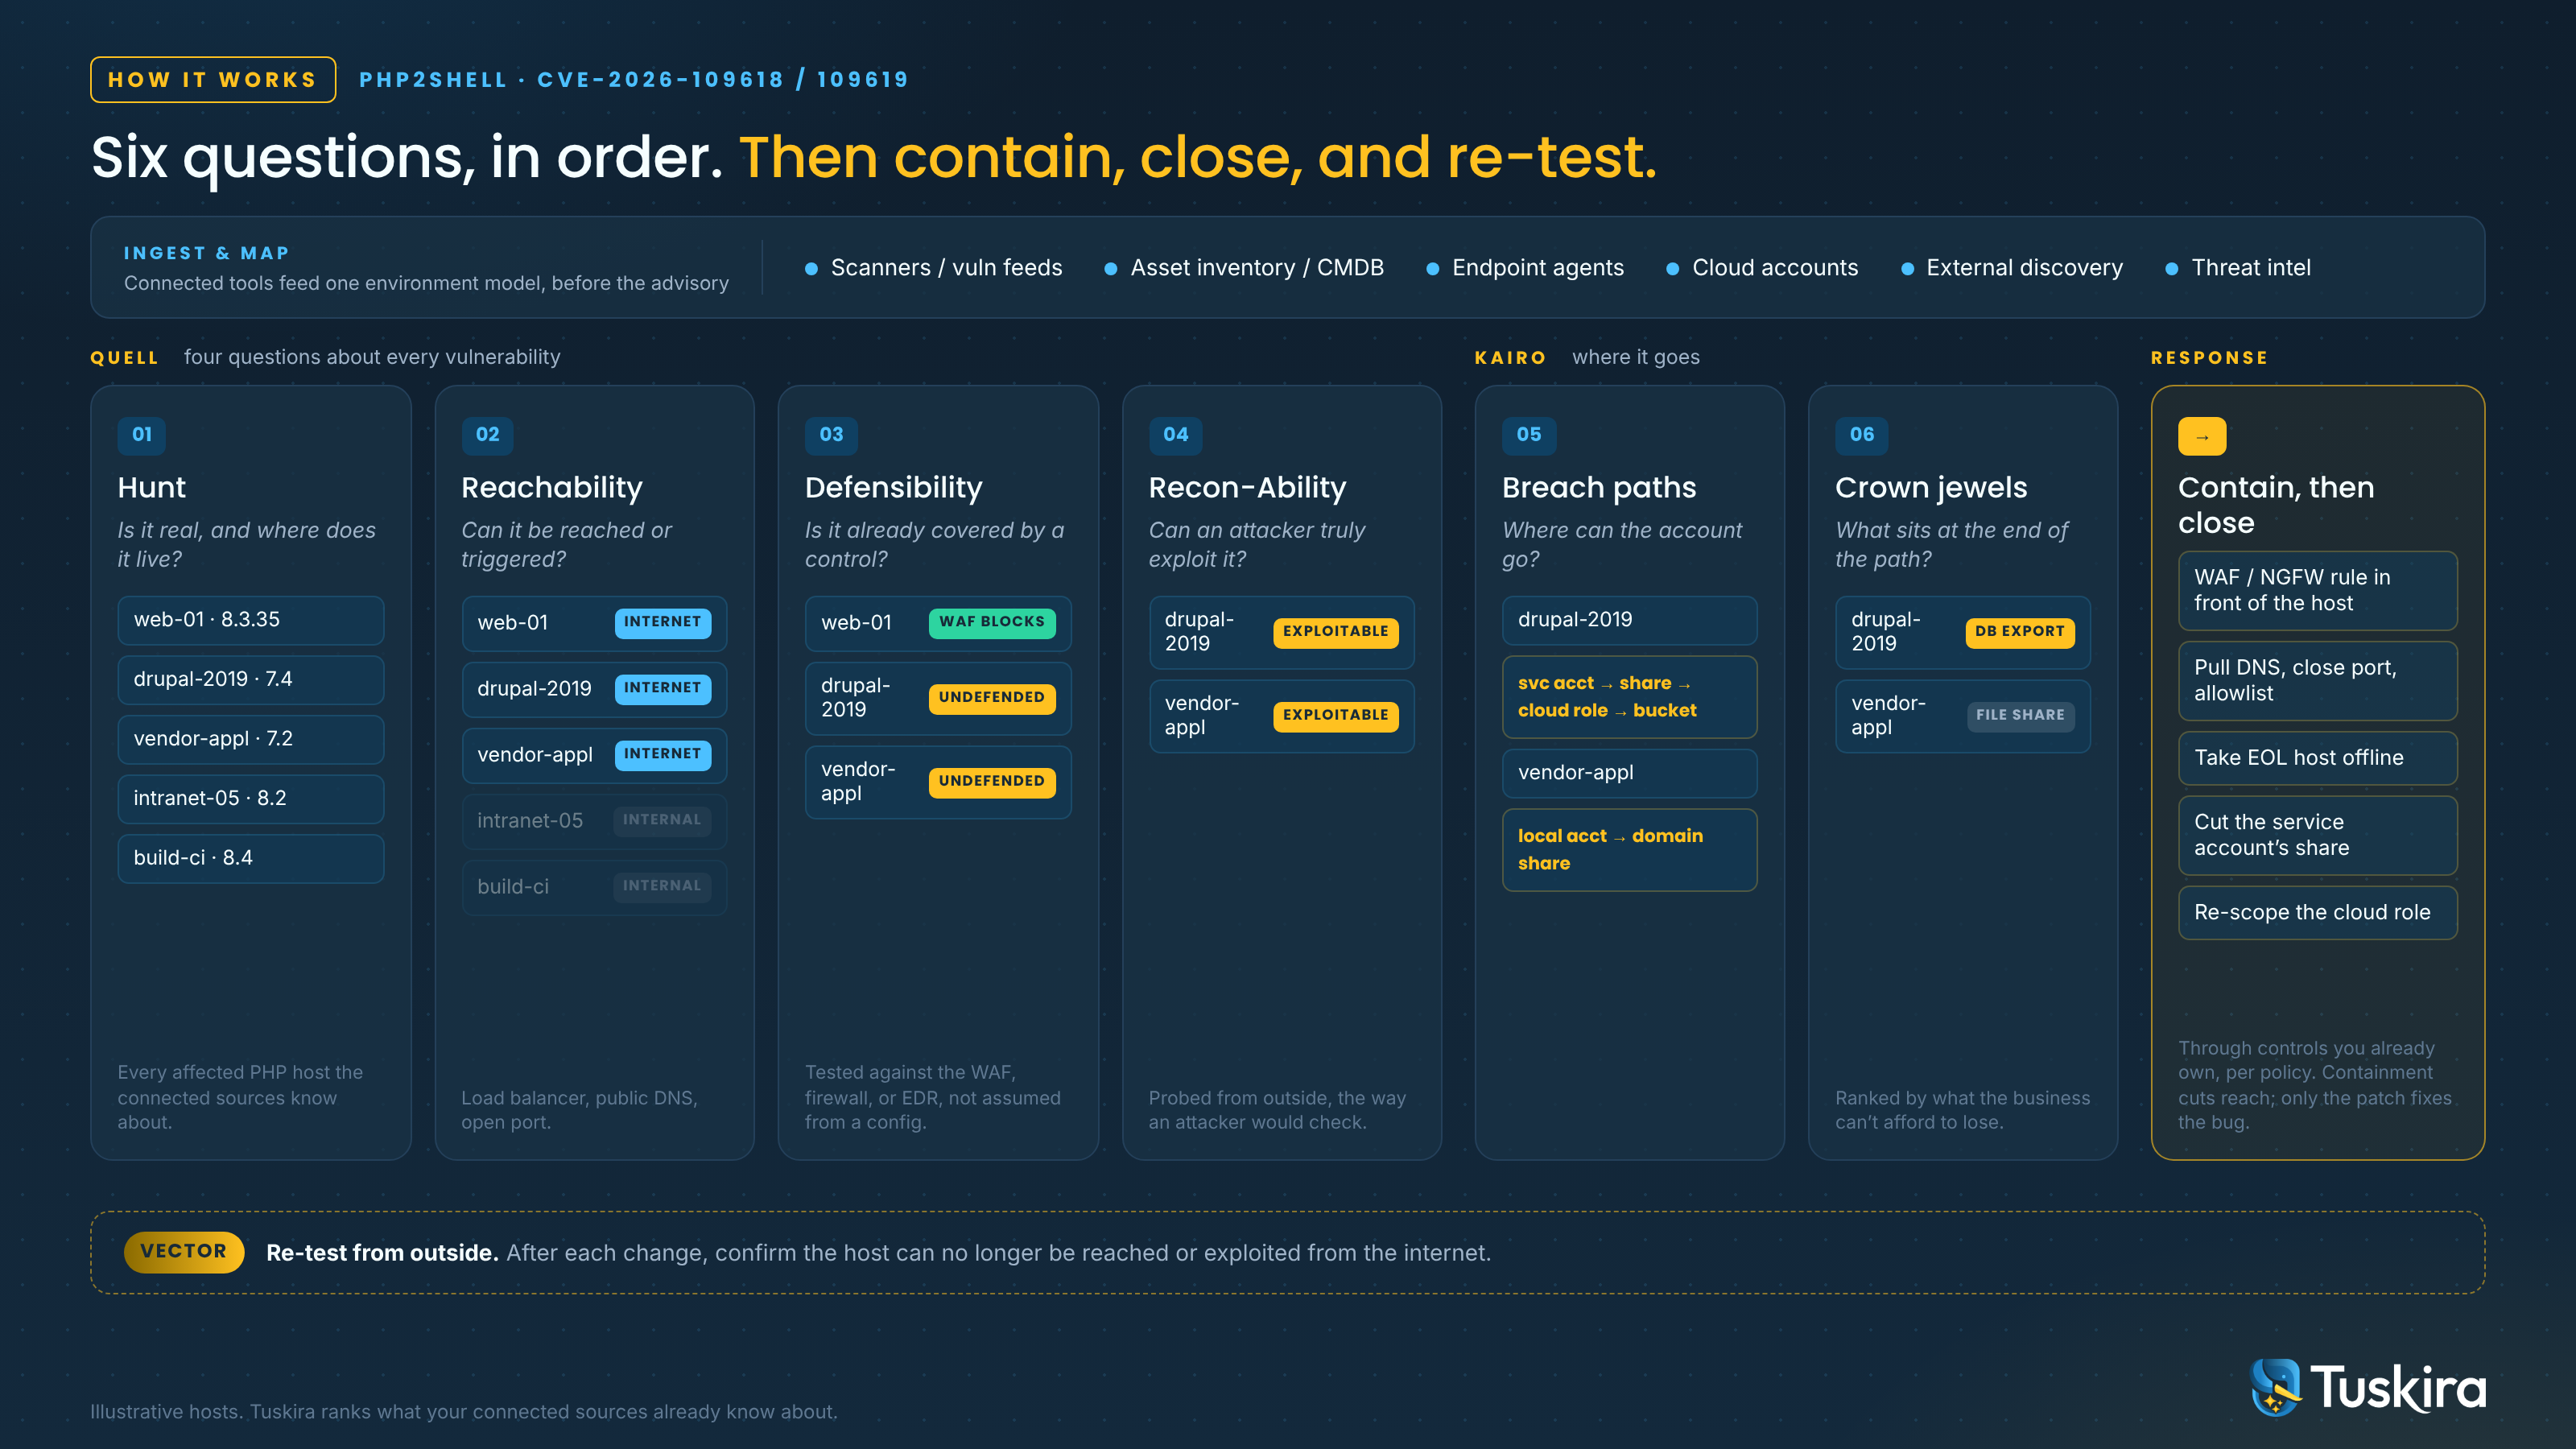Screen dimensions: 2576x1449
Task: Click 'WAF / NGFW rule in front of the host'
Action: click(x=2317, y=591)
